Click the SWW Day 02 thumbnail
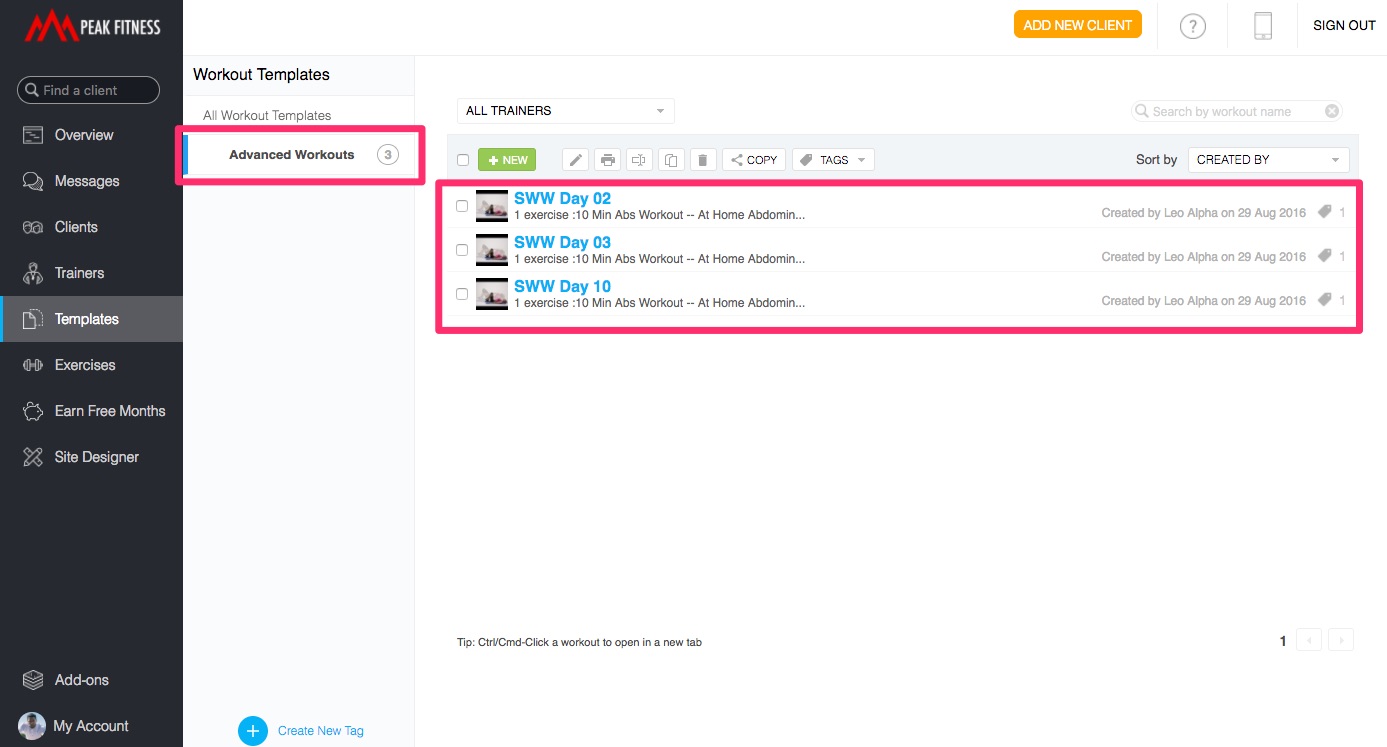 pyautogui.click(x=492, y=206)
